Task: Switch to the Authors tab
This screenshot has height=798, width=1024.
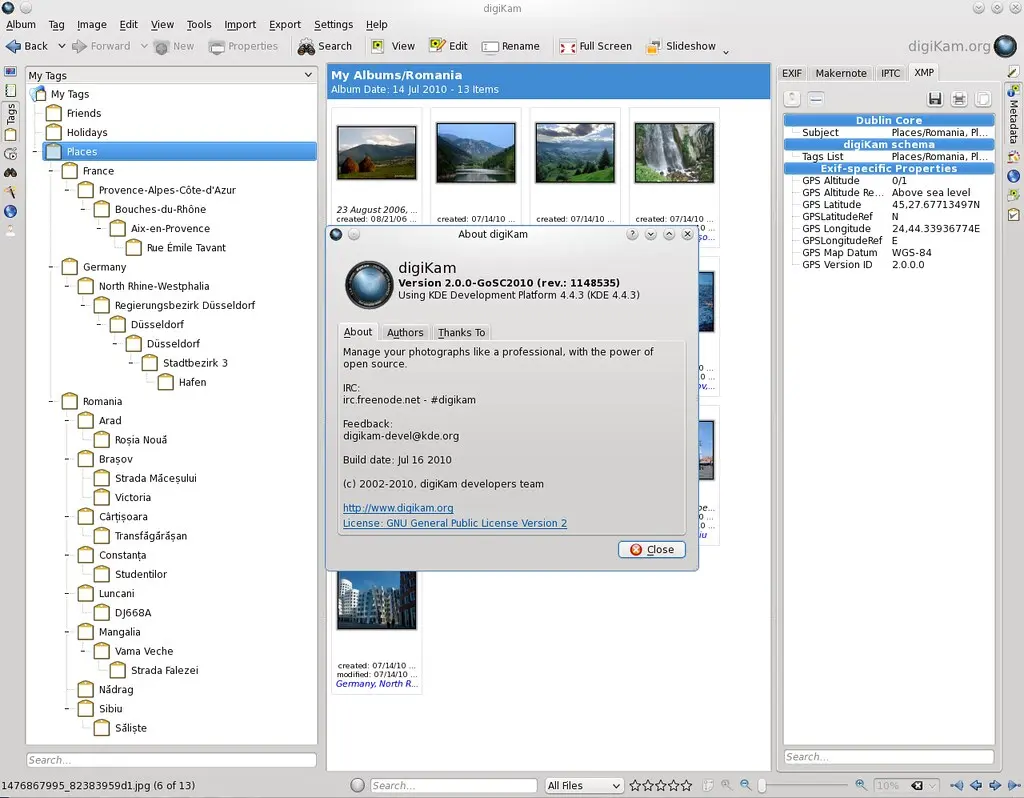Action: (405, 332)
